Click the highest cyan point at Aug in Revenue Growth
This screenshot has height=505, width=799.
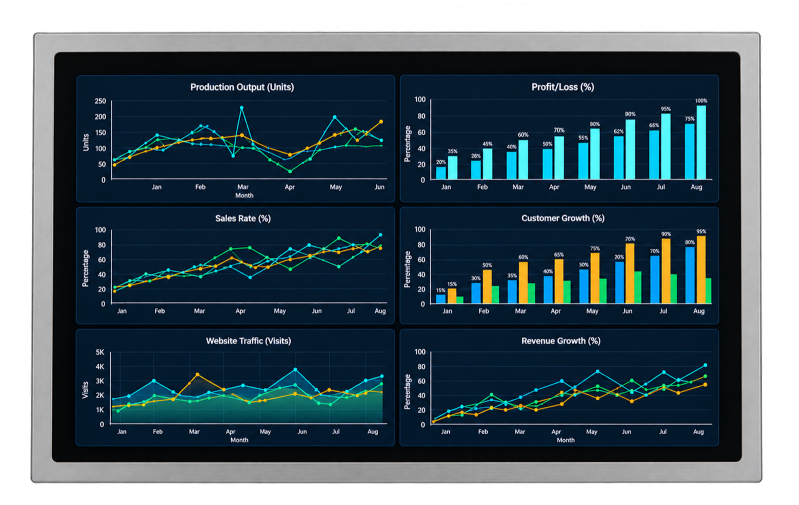point(705,365)
